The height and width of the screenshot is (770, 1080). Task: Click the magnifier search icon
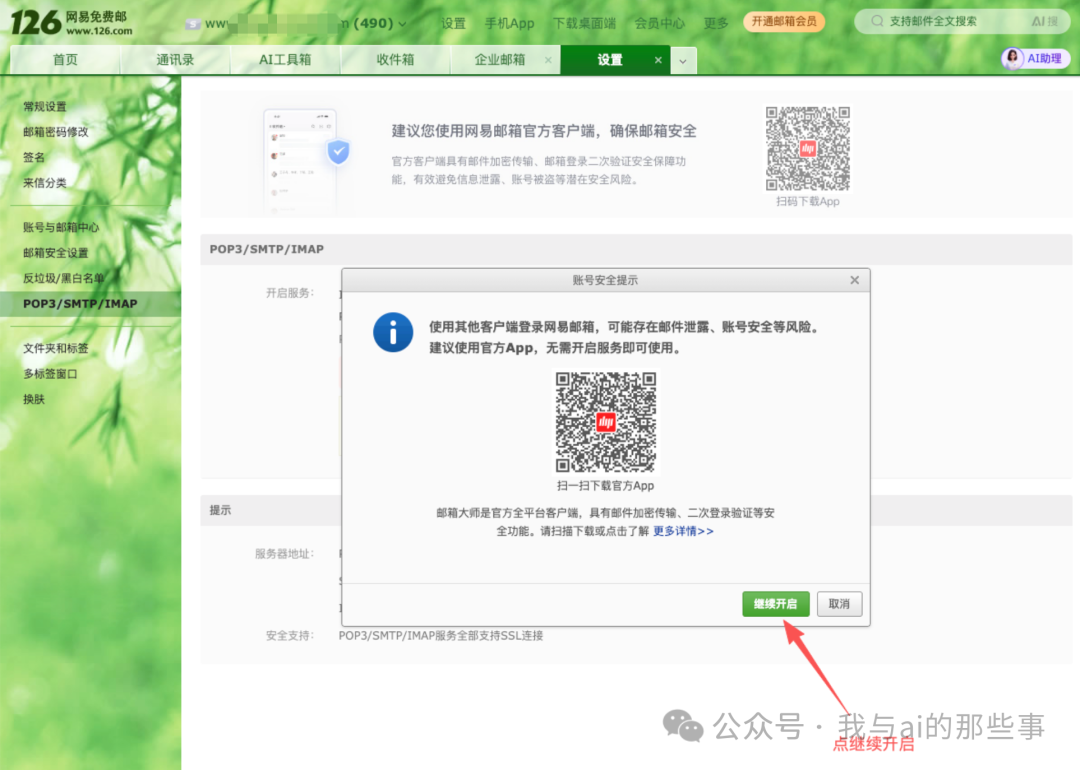tap(877, 21)
